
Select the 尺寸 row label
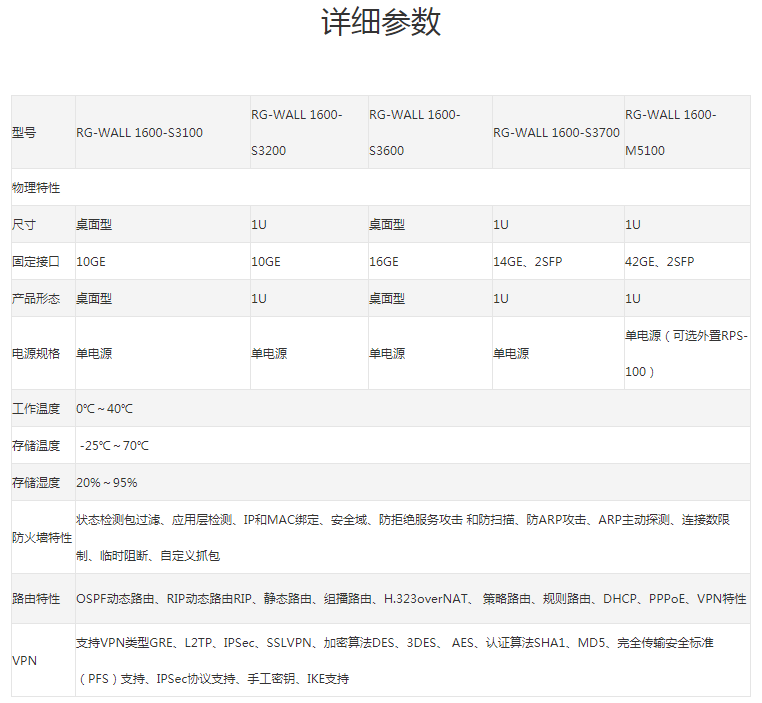[24, 225]
